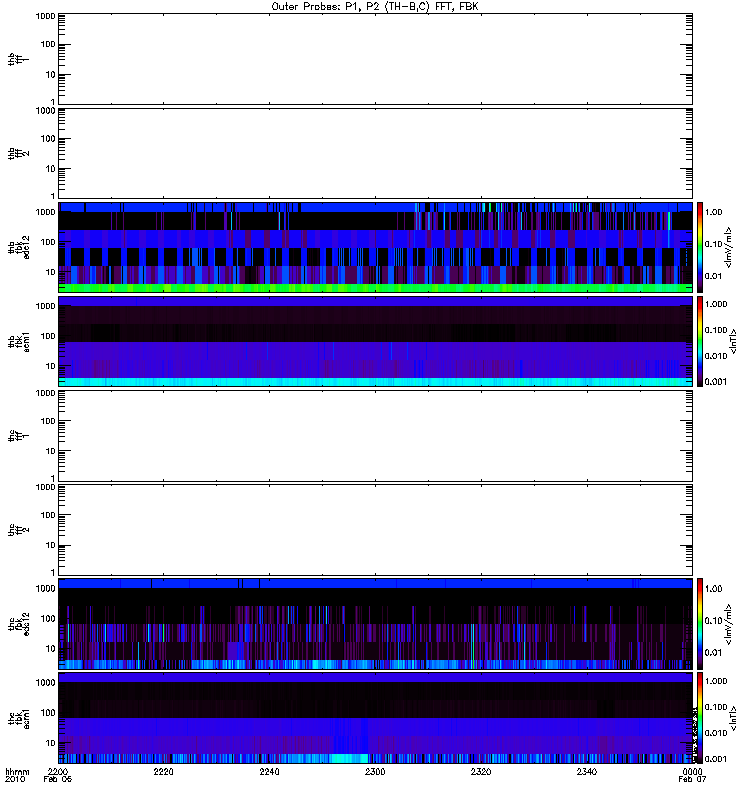Viewport: 750px width, 800px height.
Task: Click the 100 y-axis tick of thb fbk scm1 panel
Action: [x=48, y=336]
